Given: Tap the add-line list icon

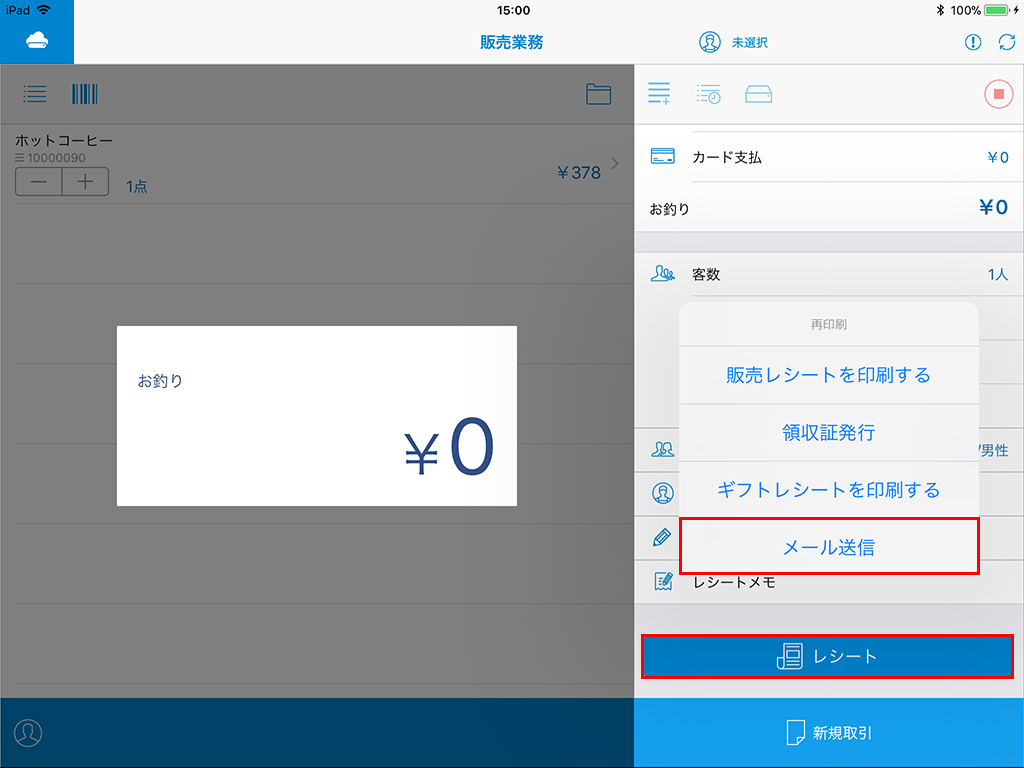Looking at the screenshot, I should [x=659, y=93].
